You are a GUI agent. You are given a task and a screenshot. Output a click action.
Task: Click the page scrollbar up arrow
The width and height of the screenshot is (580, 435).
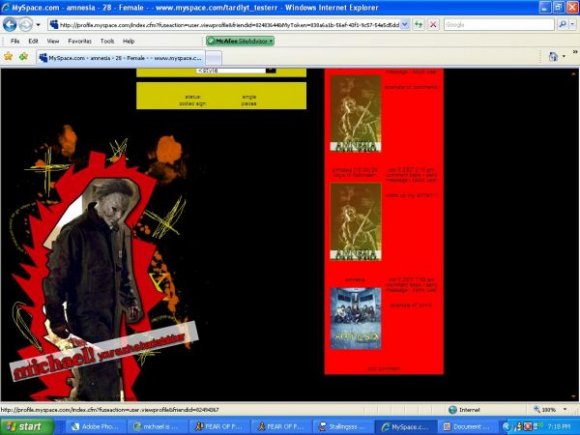pos(574,73)
